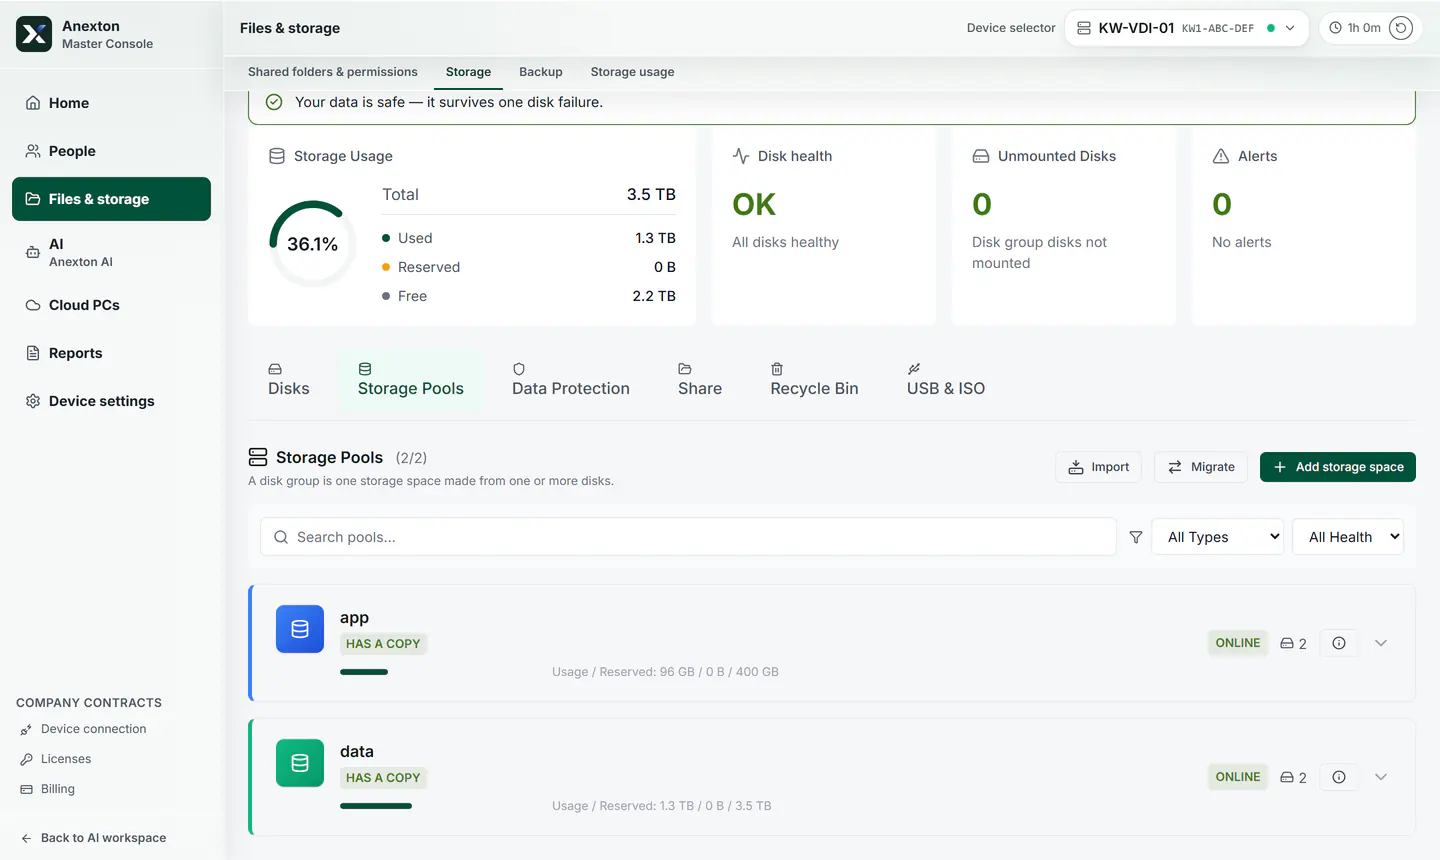
Task: Open People in the sidebar
Action: pyautogui.click(x=111, y=151)
